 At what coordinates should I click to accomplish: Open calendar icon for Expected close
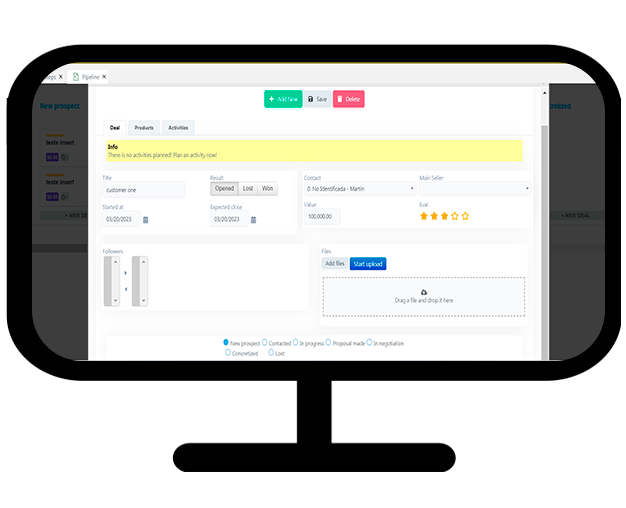(x=253, y=219)
